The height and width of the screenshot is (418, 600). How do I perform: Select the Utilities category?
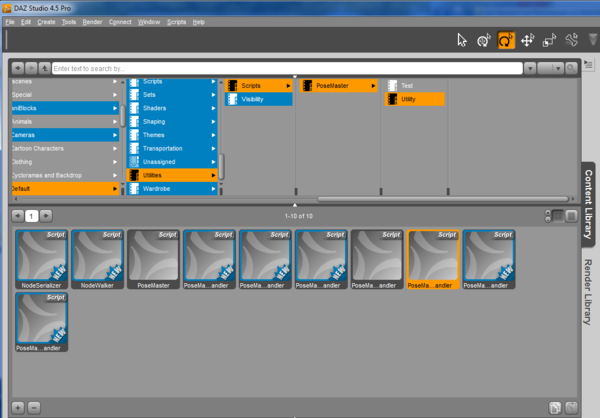tap(172, 175)
